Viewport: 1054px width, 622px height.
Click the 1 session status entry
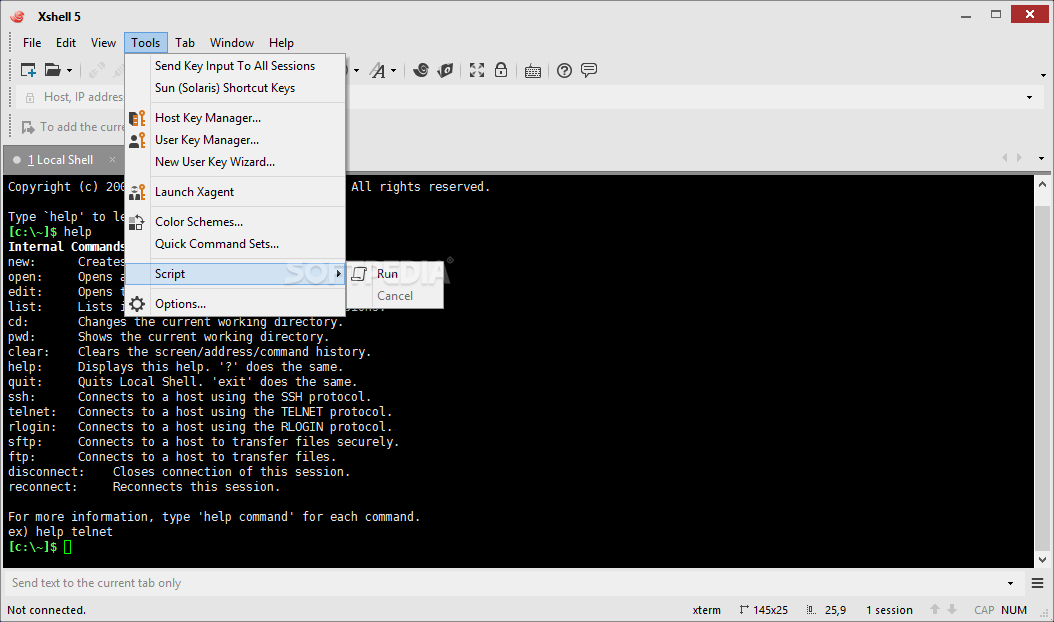click(x=889, y=610)
